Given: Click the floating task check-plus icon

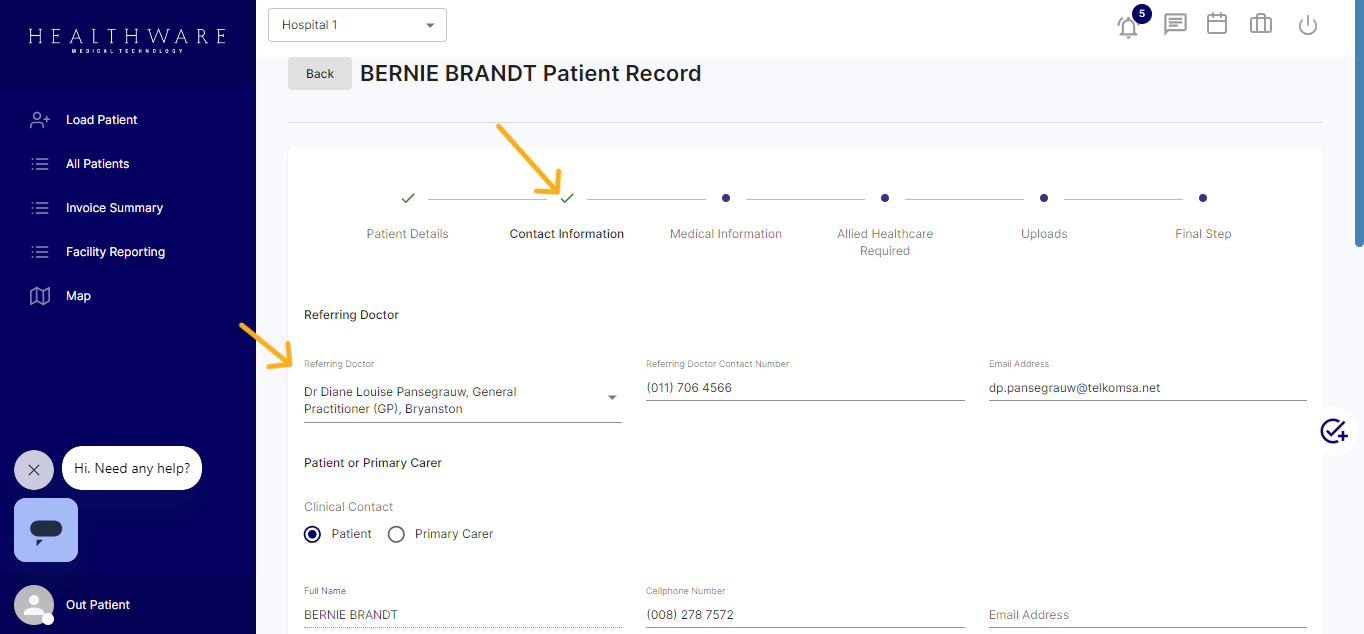Looking at the screenshot, I should (x=1333, y=431).
